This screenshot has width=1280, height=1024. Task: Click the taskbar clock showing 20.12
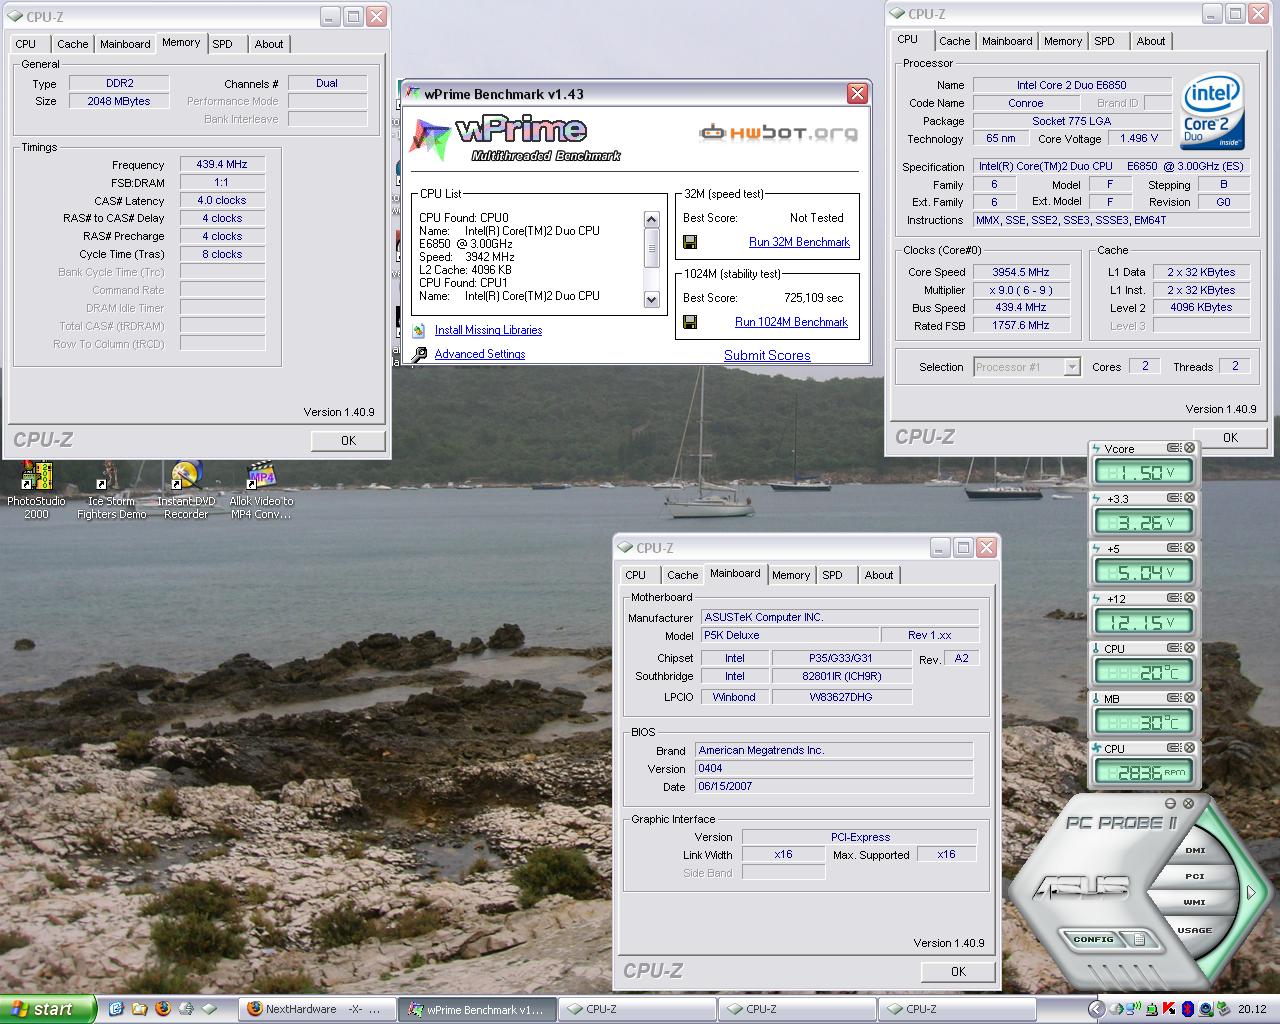pyautogui.click(x=1251, y=1009)
